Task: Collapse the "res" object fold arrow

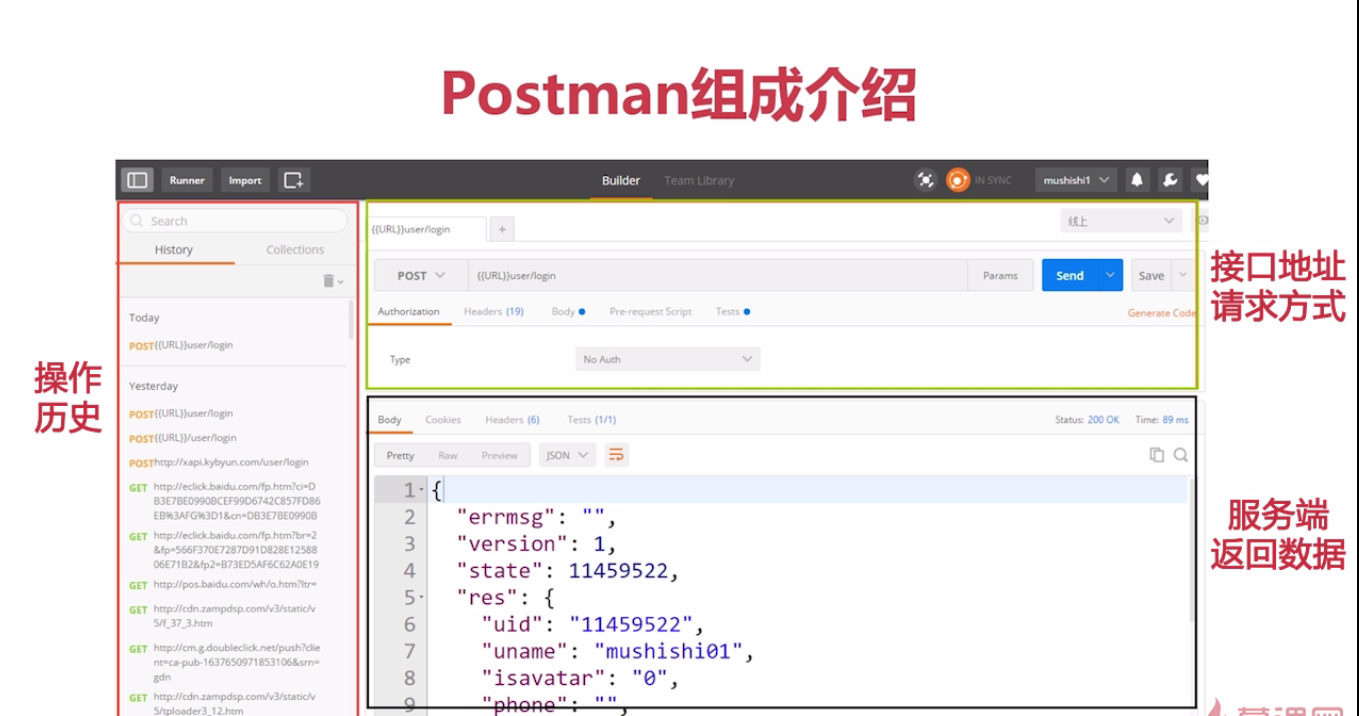Action: 422,598
